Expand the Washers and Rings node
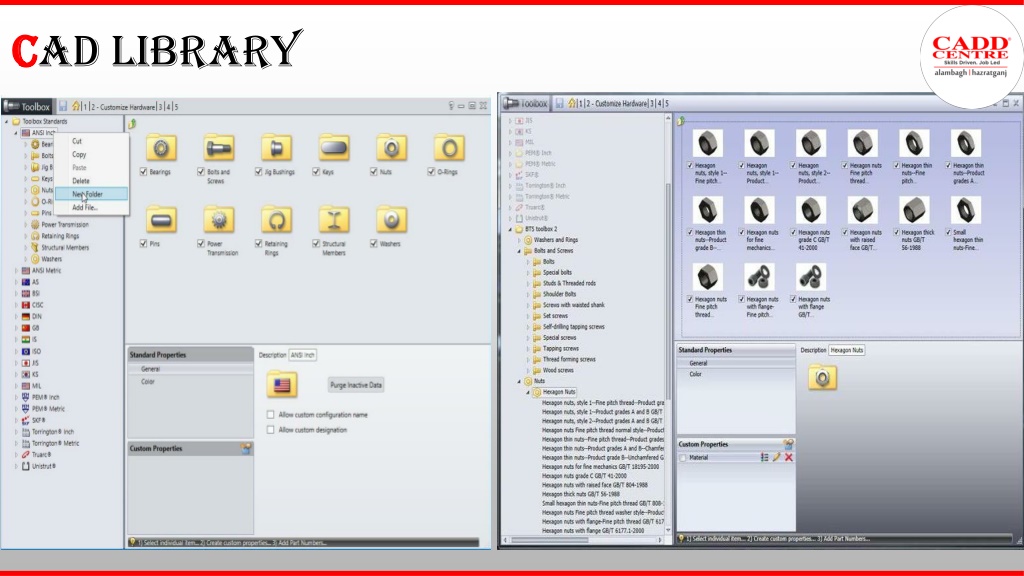Screen dimensions: 1024x576 [520, 240]
